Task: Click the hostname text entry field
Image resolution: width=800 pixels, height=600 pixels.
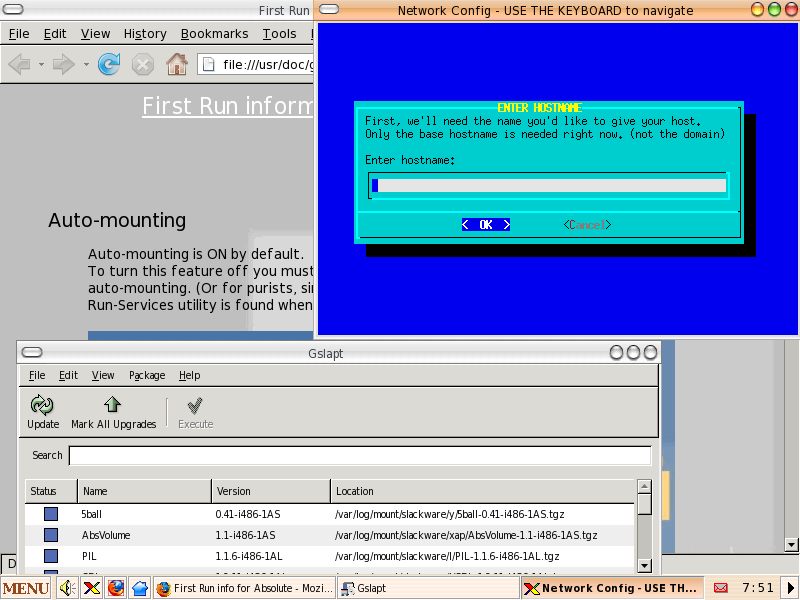Action: [548, 186]
